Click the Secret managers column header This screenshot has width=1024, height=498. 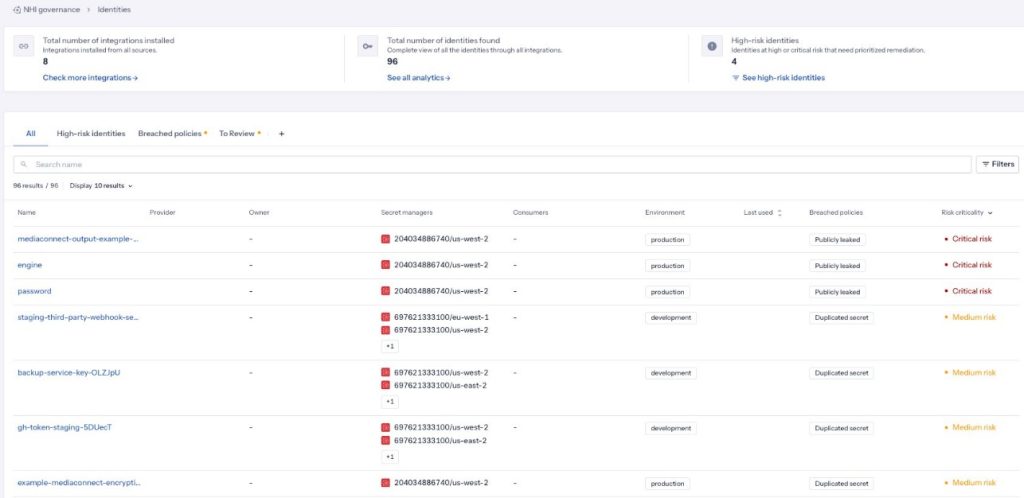(x=406, y=213)
